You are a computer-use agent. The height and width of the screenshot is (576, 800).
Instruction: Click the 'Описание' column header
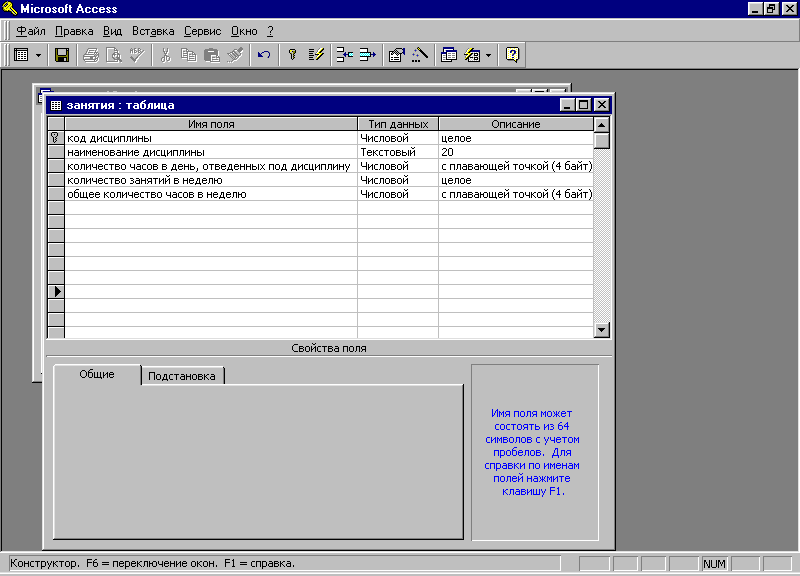coord(516,124)
